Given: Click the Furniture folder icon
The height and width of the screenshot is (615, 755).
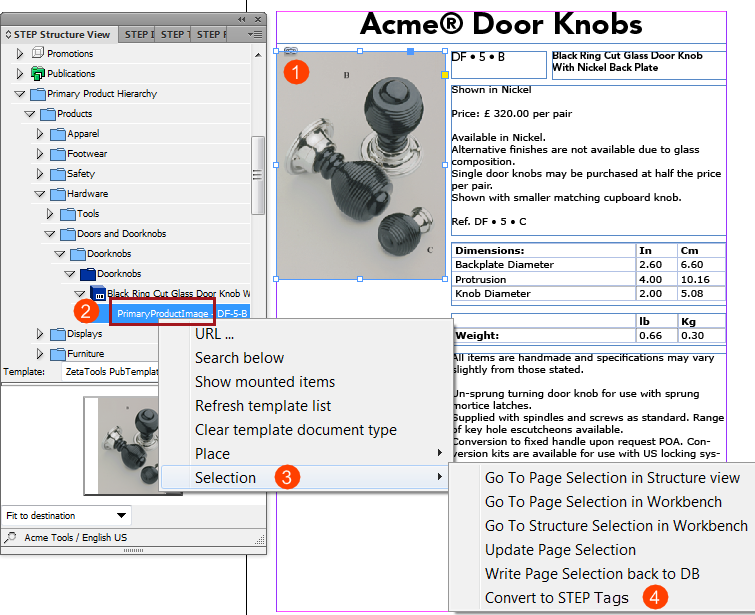Looking at the screenshot, I should [58, 354].
